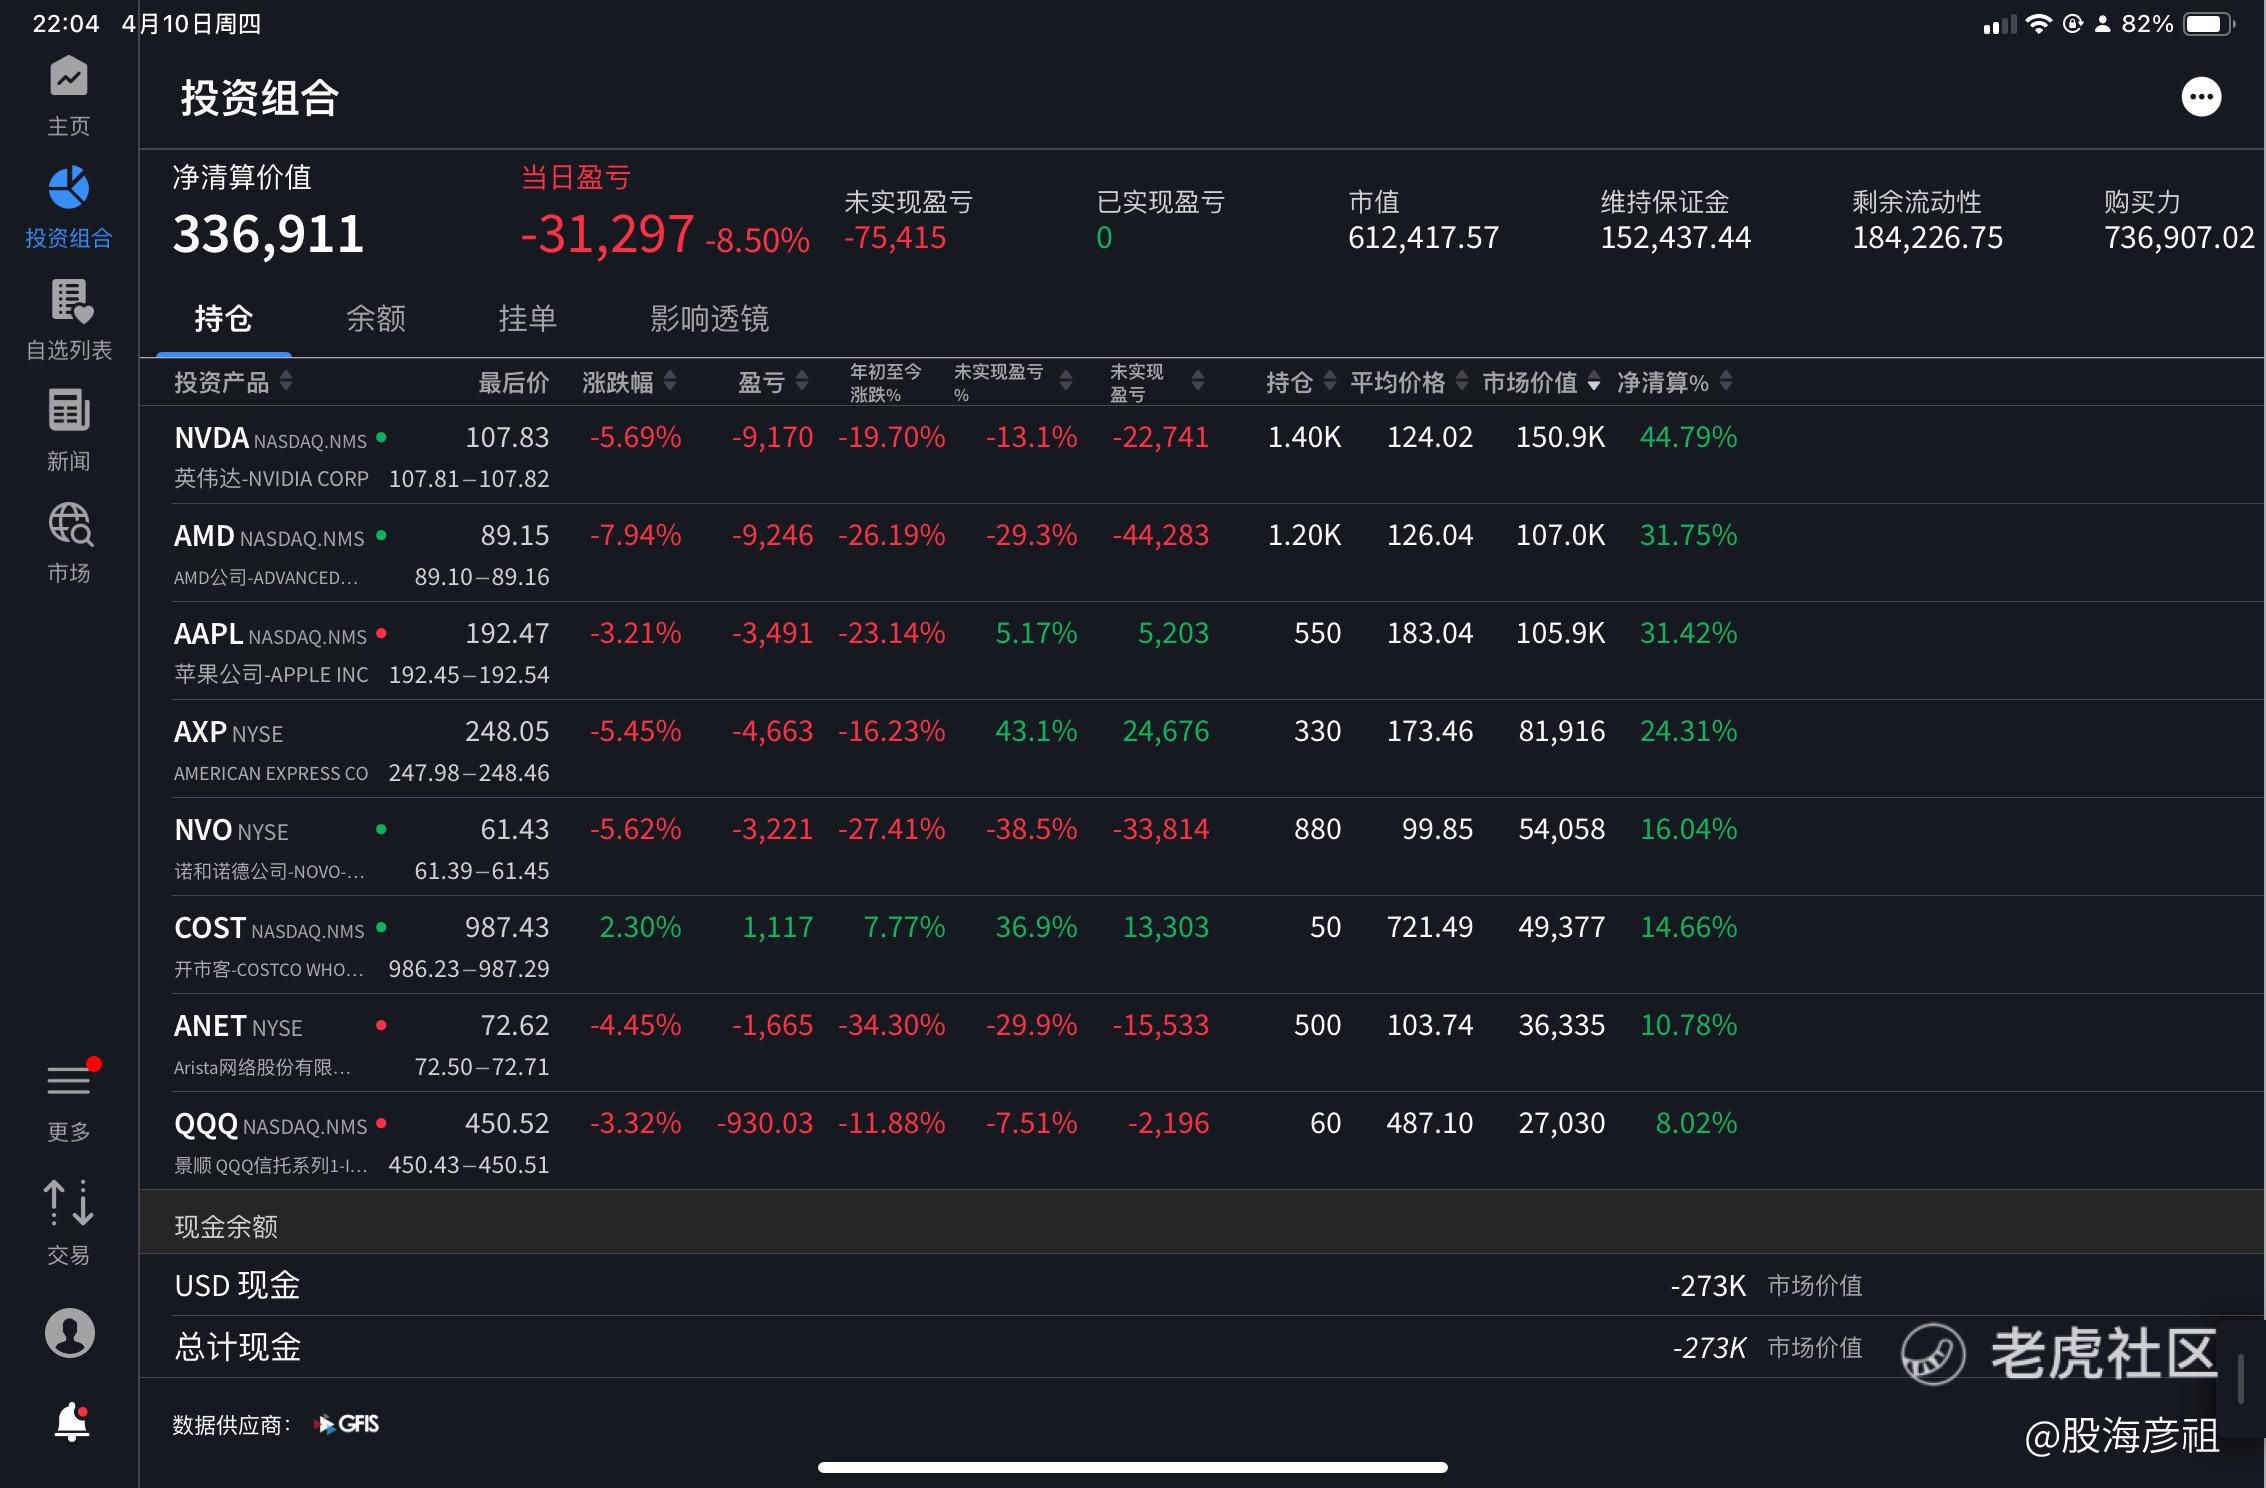Screen dimensions: 2266x1488
Task: Open the Trade arrows icon
Action: [x=69, y=1203]
